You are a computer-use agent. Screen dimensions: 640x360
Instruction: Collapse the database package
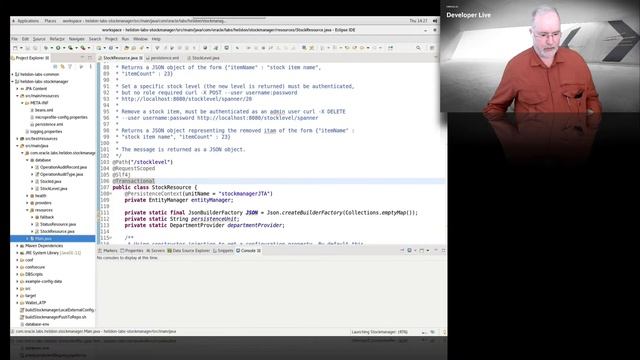click(x=27, y=160)
